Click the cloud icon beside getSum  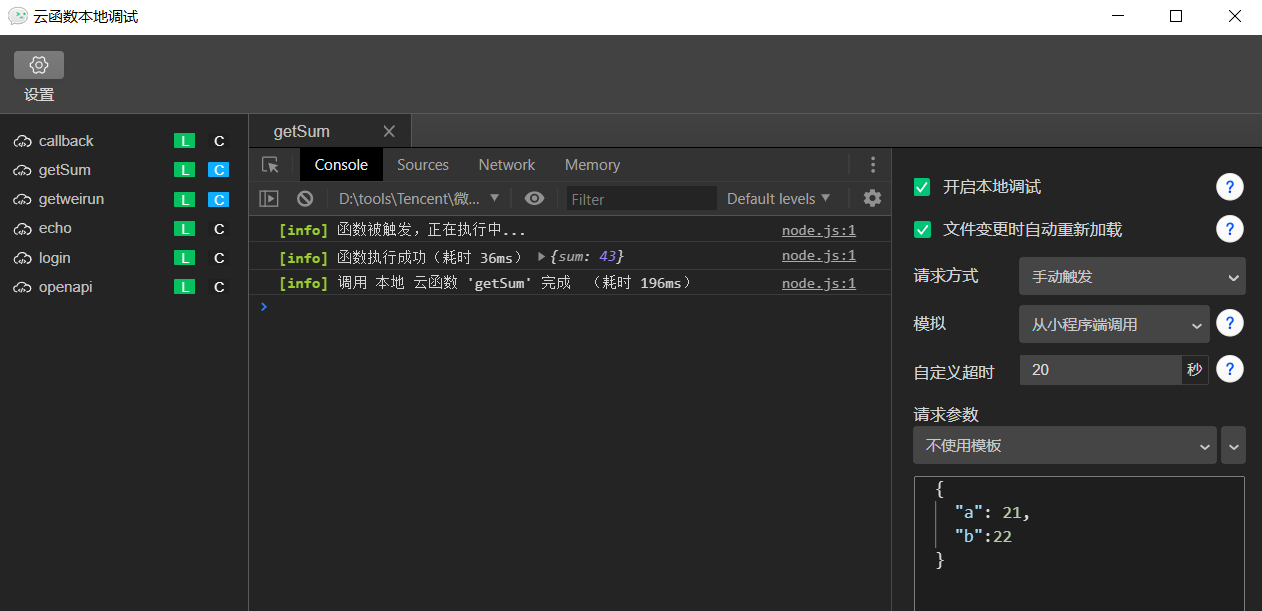(22, 170)
